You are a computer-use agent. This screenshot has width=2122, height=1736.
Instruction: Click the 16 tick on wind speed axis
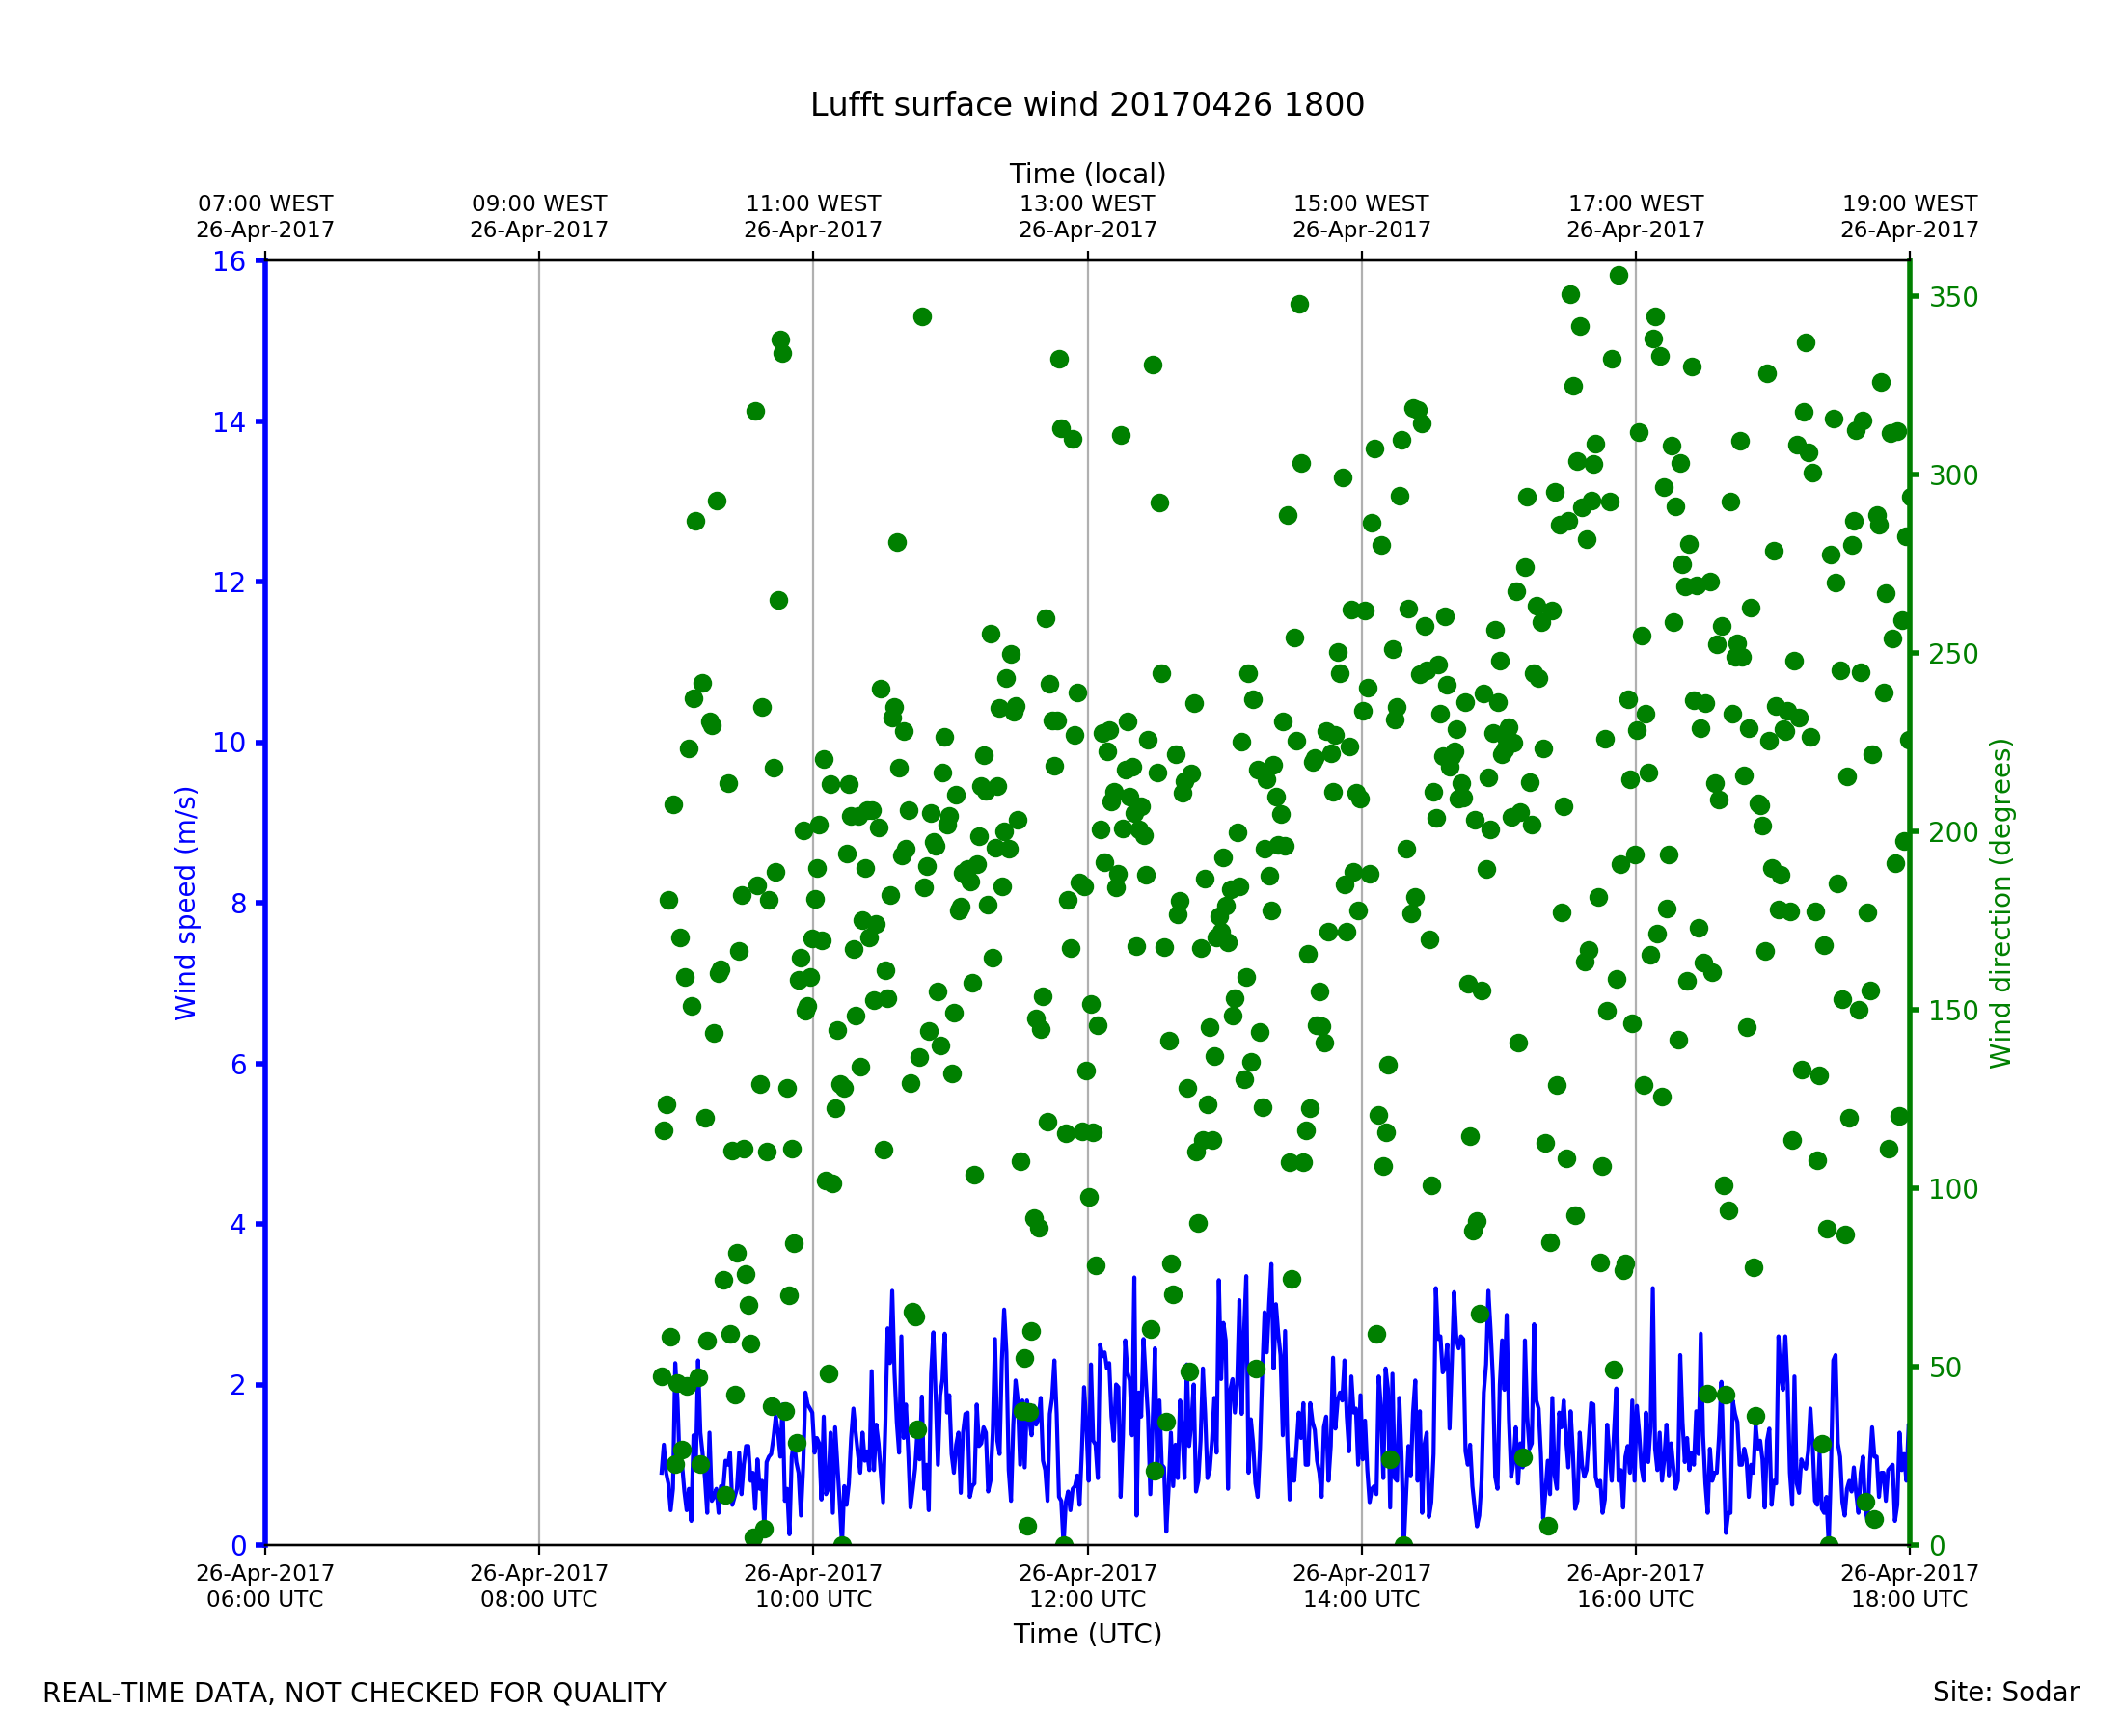(x=229, y=262)
